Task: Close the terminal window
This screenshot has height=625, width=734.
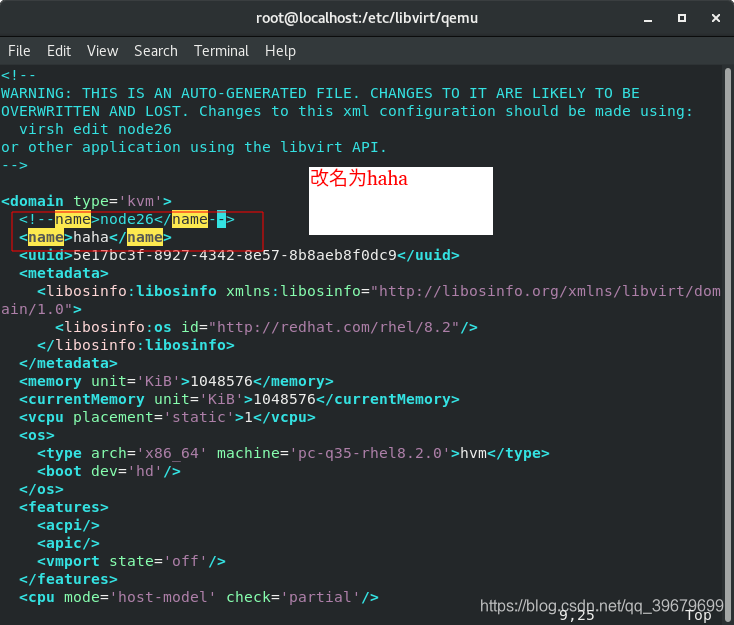Action: point(716,18)
